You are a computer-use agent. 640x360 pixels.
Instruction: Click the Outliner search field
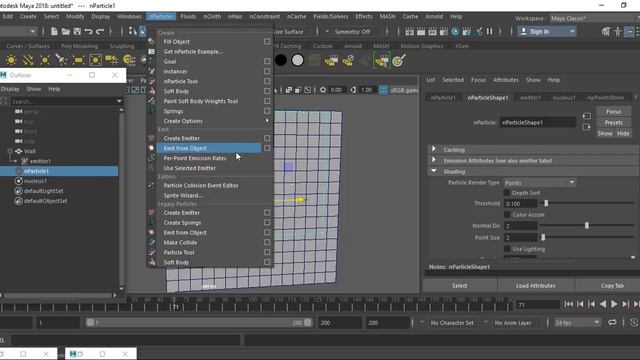(x=63, y=101)
